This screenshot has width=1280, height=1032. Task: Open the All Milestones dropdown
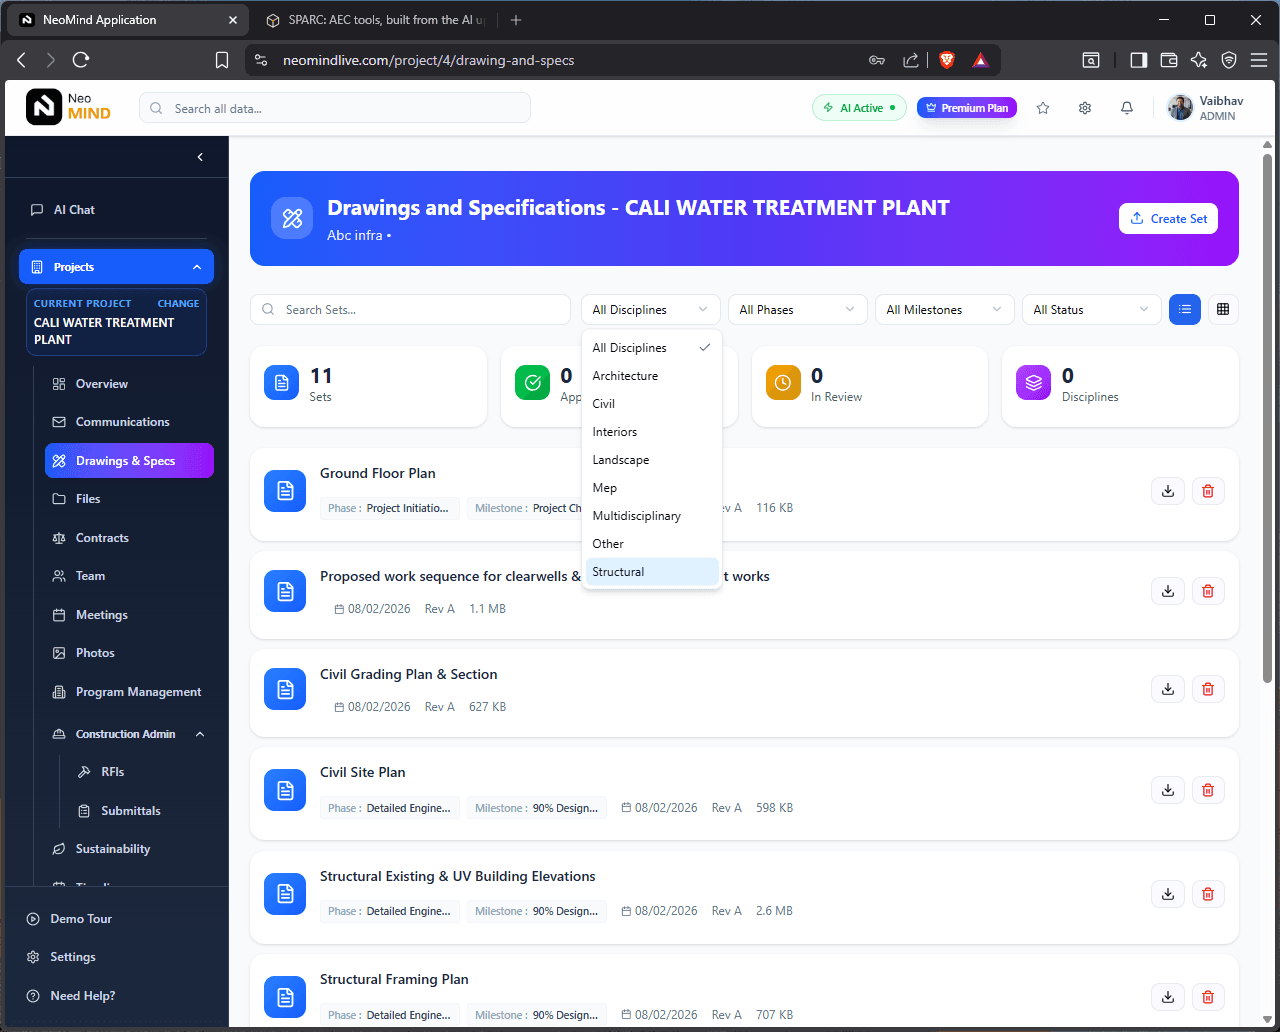click(x=944, y=310)
